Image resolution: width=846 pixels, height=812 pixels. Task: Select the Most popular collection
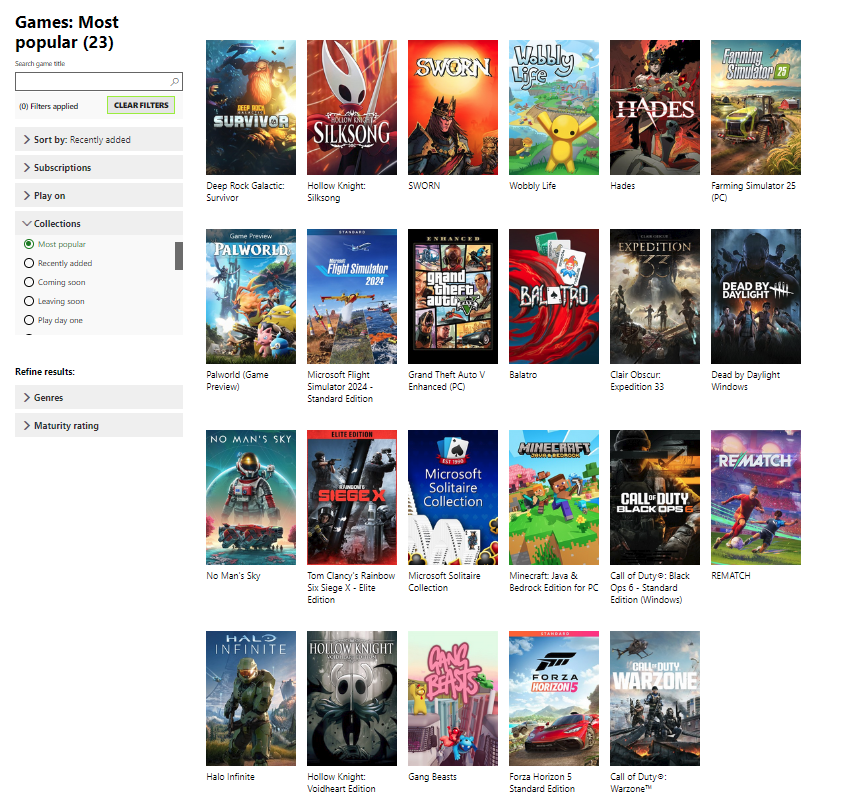tap(29, 244)
